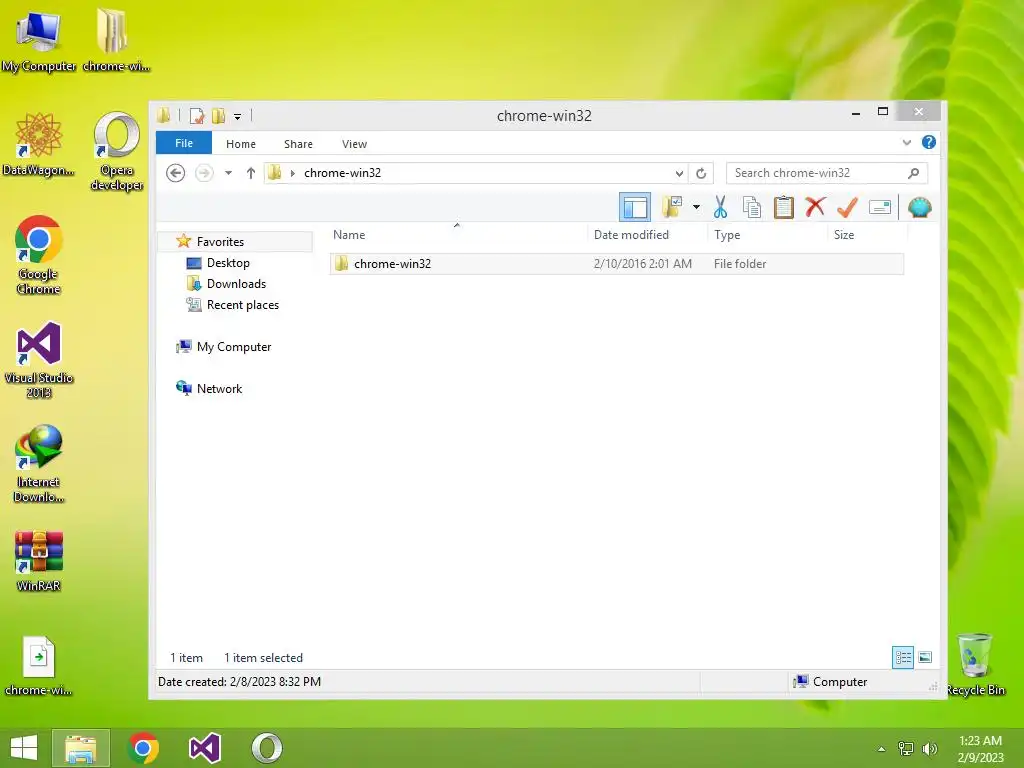The width and height of the screenshot is (1024, 768).
Task: Open the folder options toolbar icon
Action: point(672,208)
